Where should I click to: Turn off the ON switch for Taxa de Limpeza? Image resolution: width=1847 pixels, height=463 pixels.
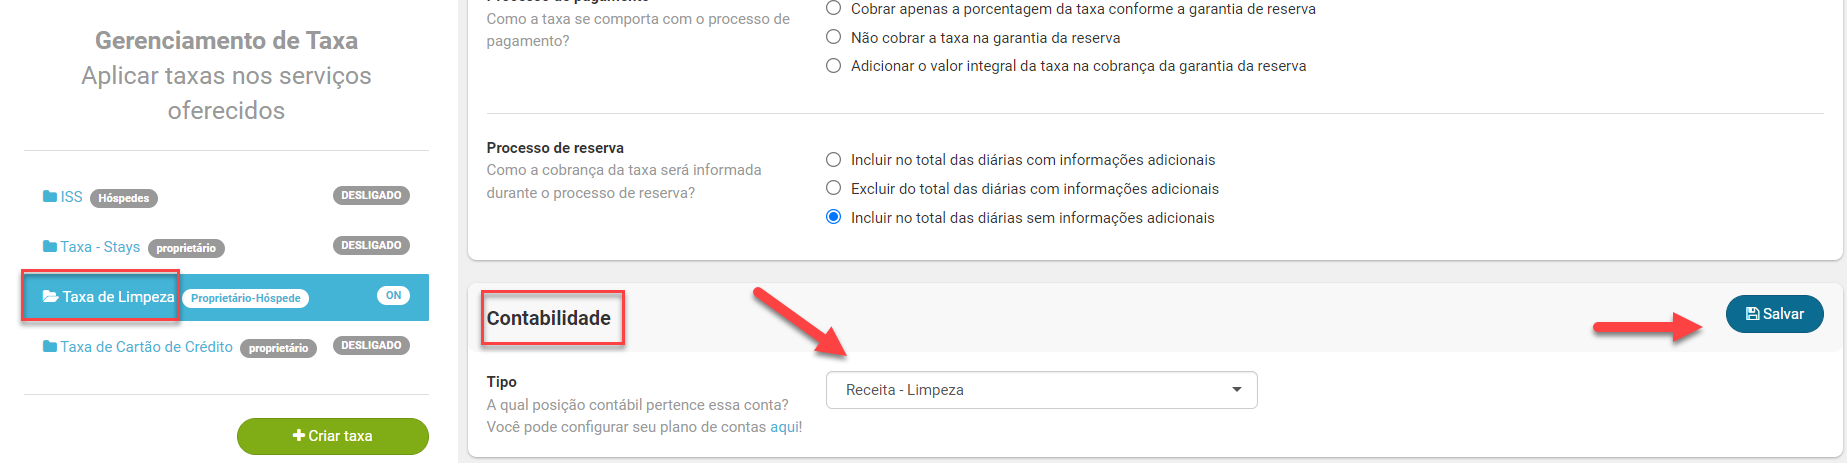click(x=393, y=296)
